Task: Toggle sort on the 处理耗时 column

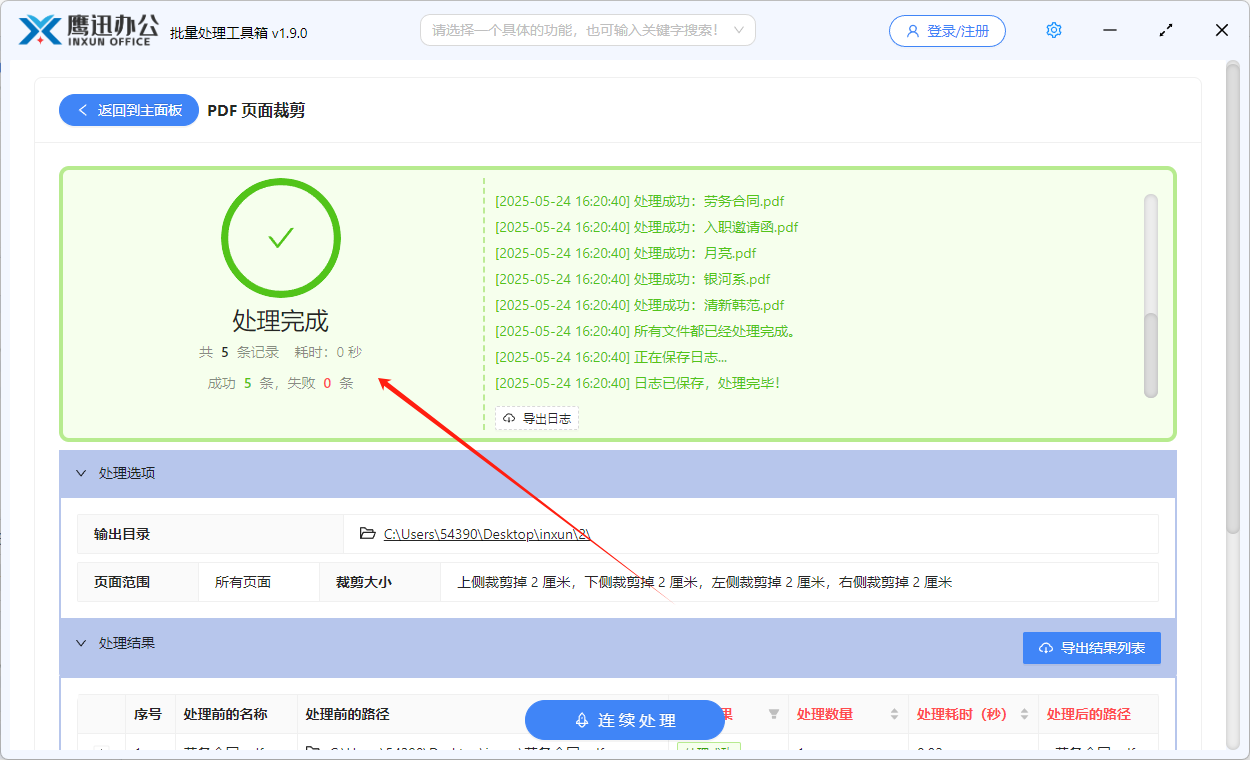Action: pos(1024,714)
